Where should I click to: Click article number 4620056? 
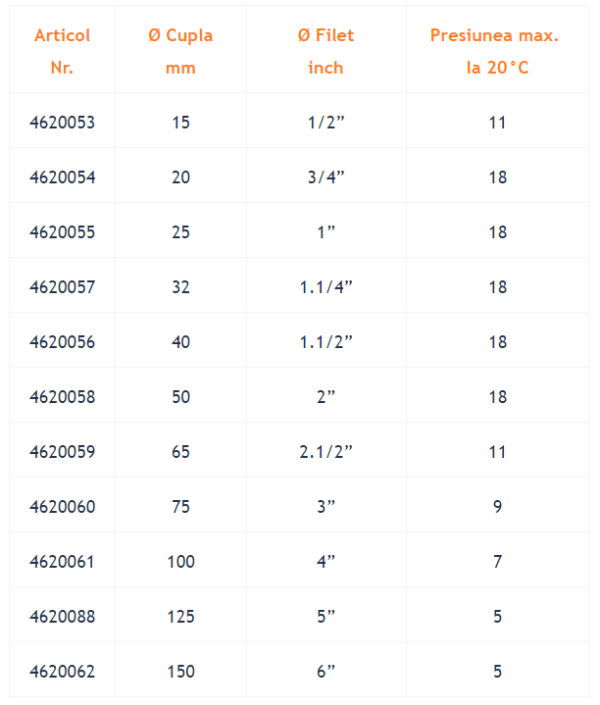62,342
